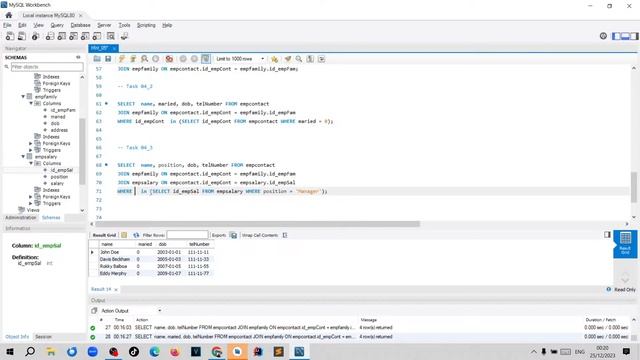
Task: Click the Views node in the schema tree
Action: [33, 210]
